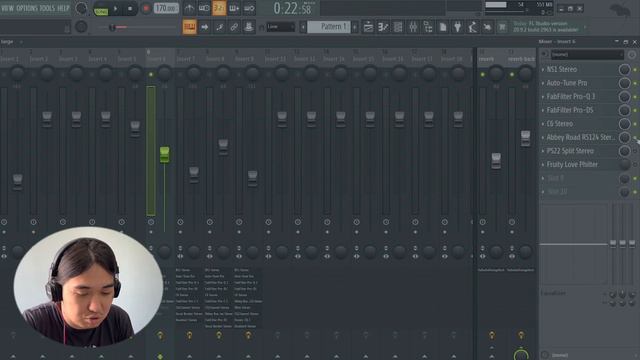This screenshot has width=640, height=360.
Task: Toggle Auto-Tune Pro slot enable LED
Action: (635, 83)
